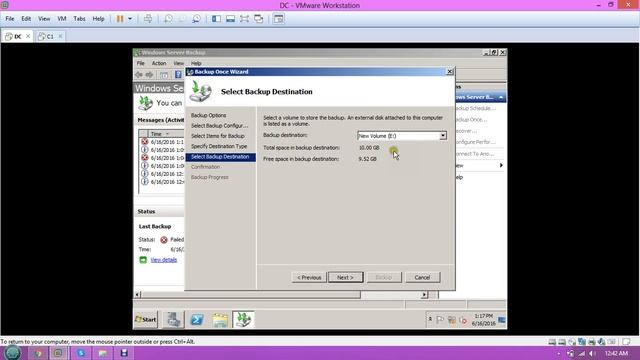Open VMware File menu
The height and width of the screenshot is (360, 640).
click(x=10, y=19)
